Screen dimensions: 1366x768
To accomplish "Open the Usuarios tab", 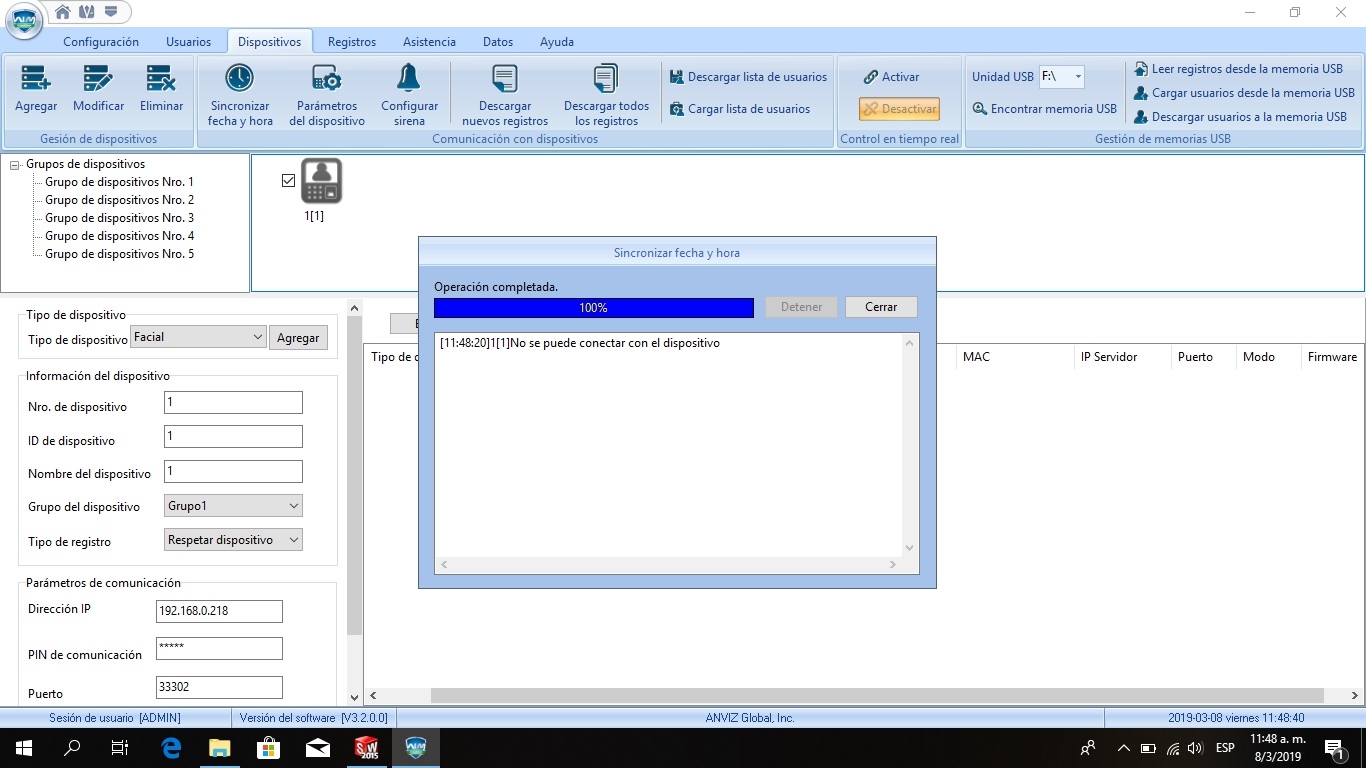I will [x=189, y=42].
